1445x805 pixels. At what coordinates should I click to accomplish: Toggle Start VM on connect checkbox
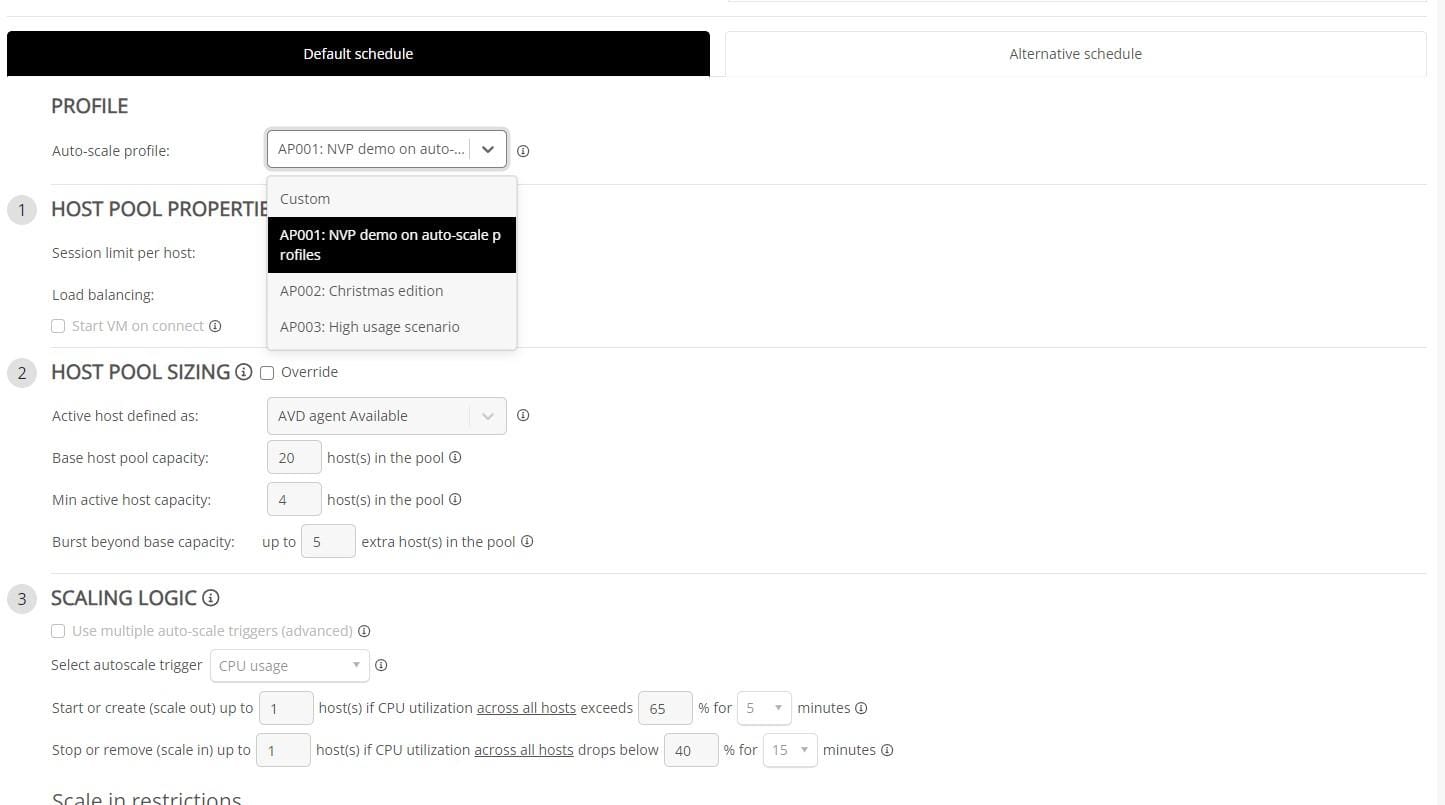tap(58, 326)
